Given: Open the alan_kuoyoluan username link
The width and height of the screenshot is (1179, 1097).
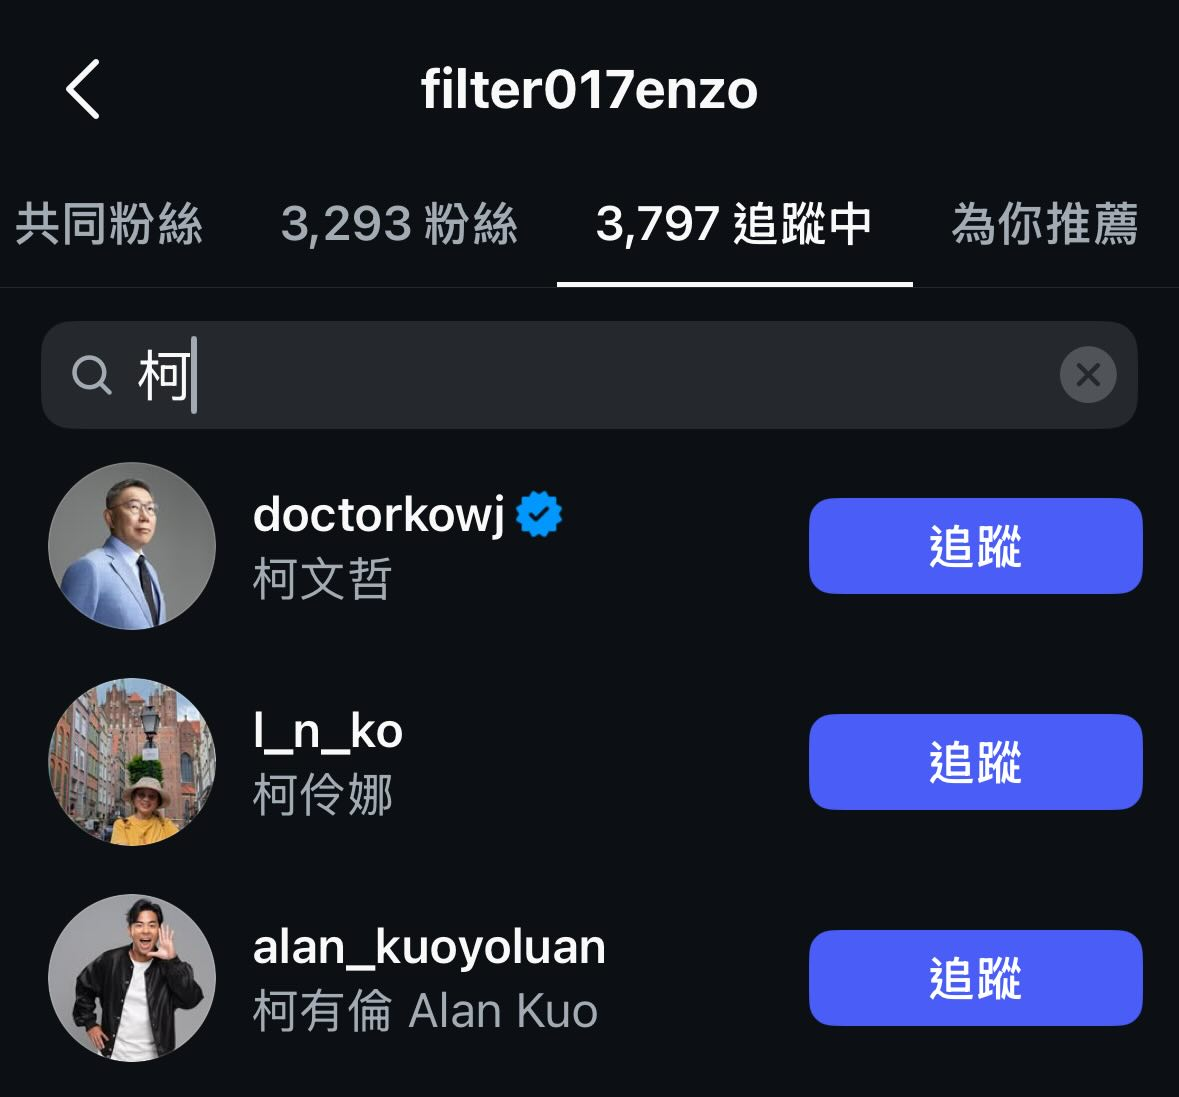Looking at the screenshot, I should coord(429,947).
